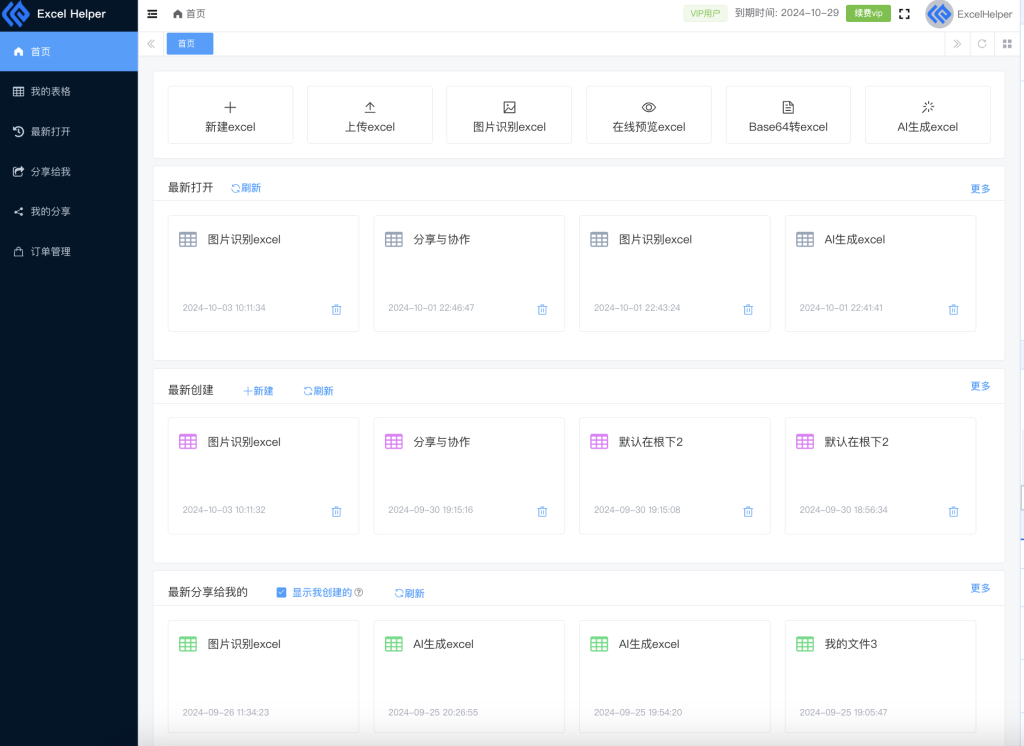Click 我的文件3 green table icon
1024x746 pixels.
coord(805,644)
